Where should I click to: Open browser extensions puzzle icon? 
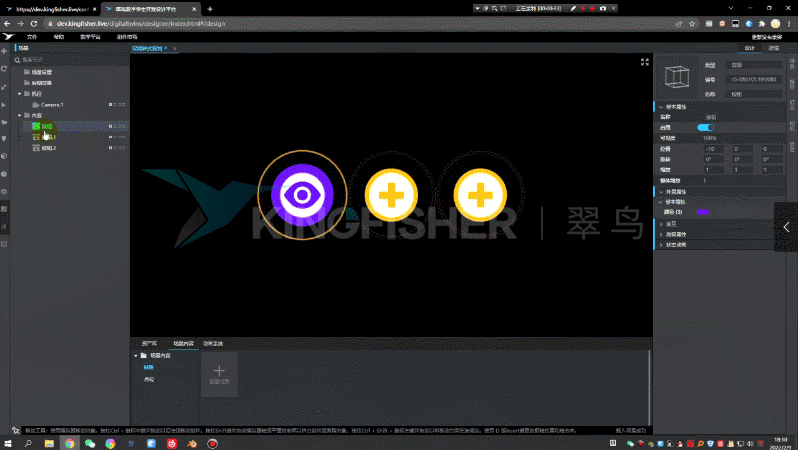coord(762,23)
